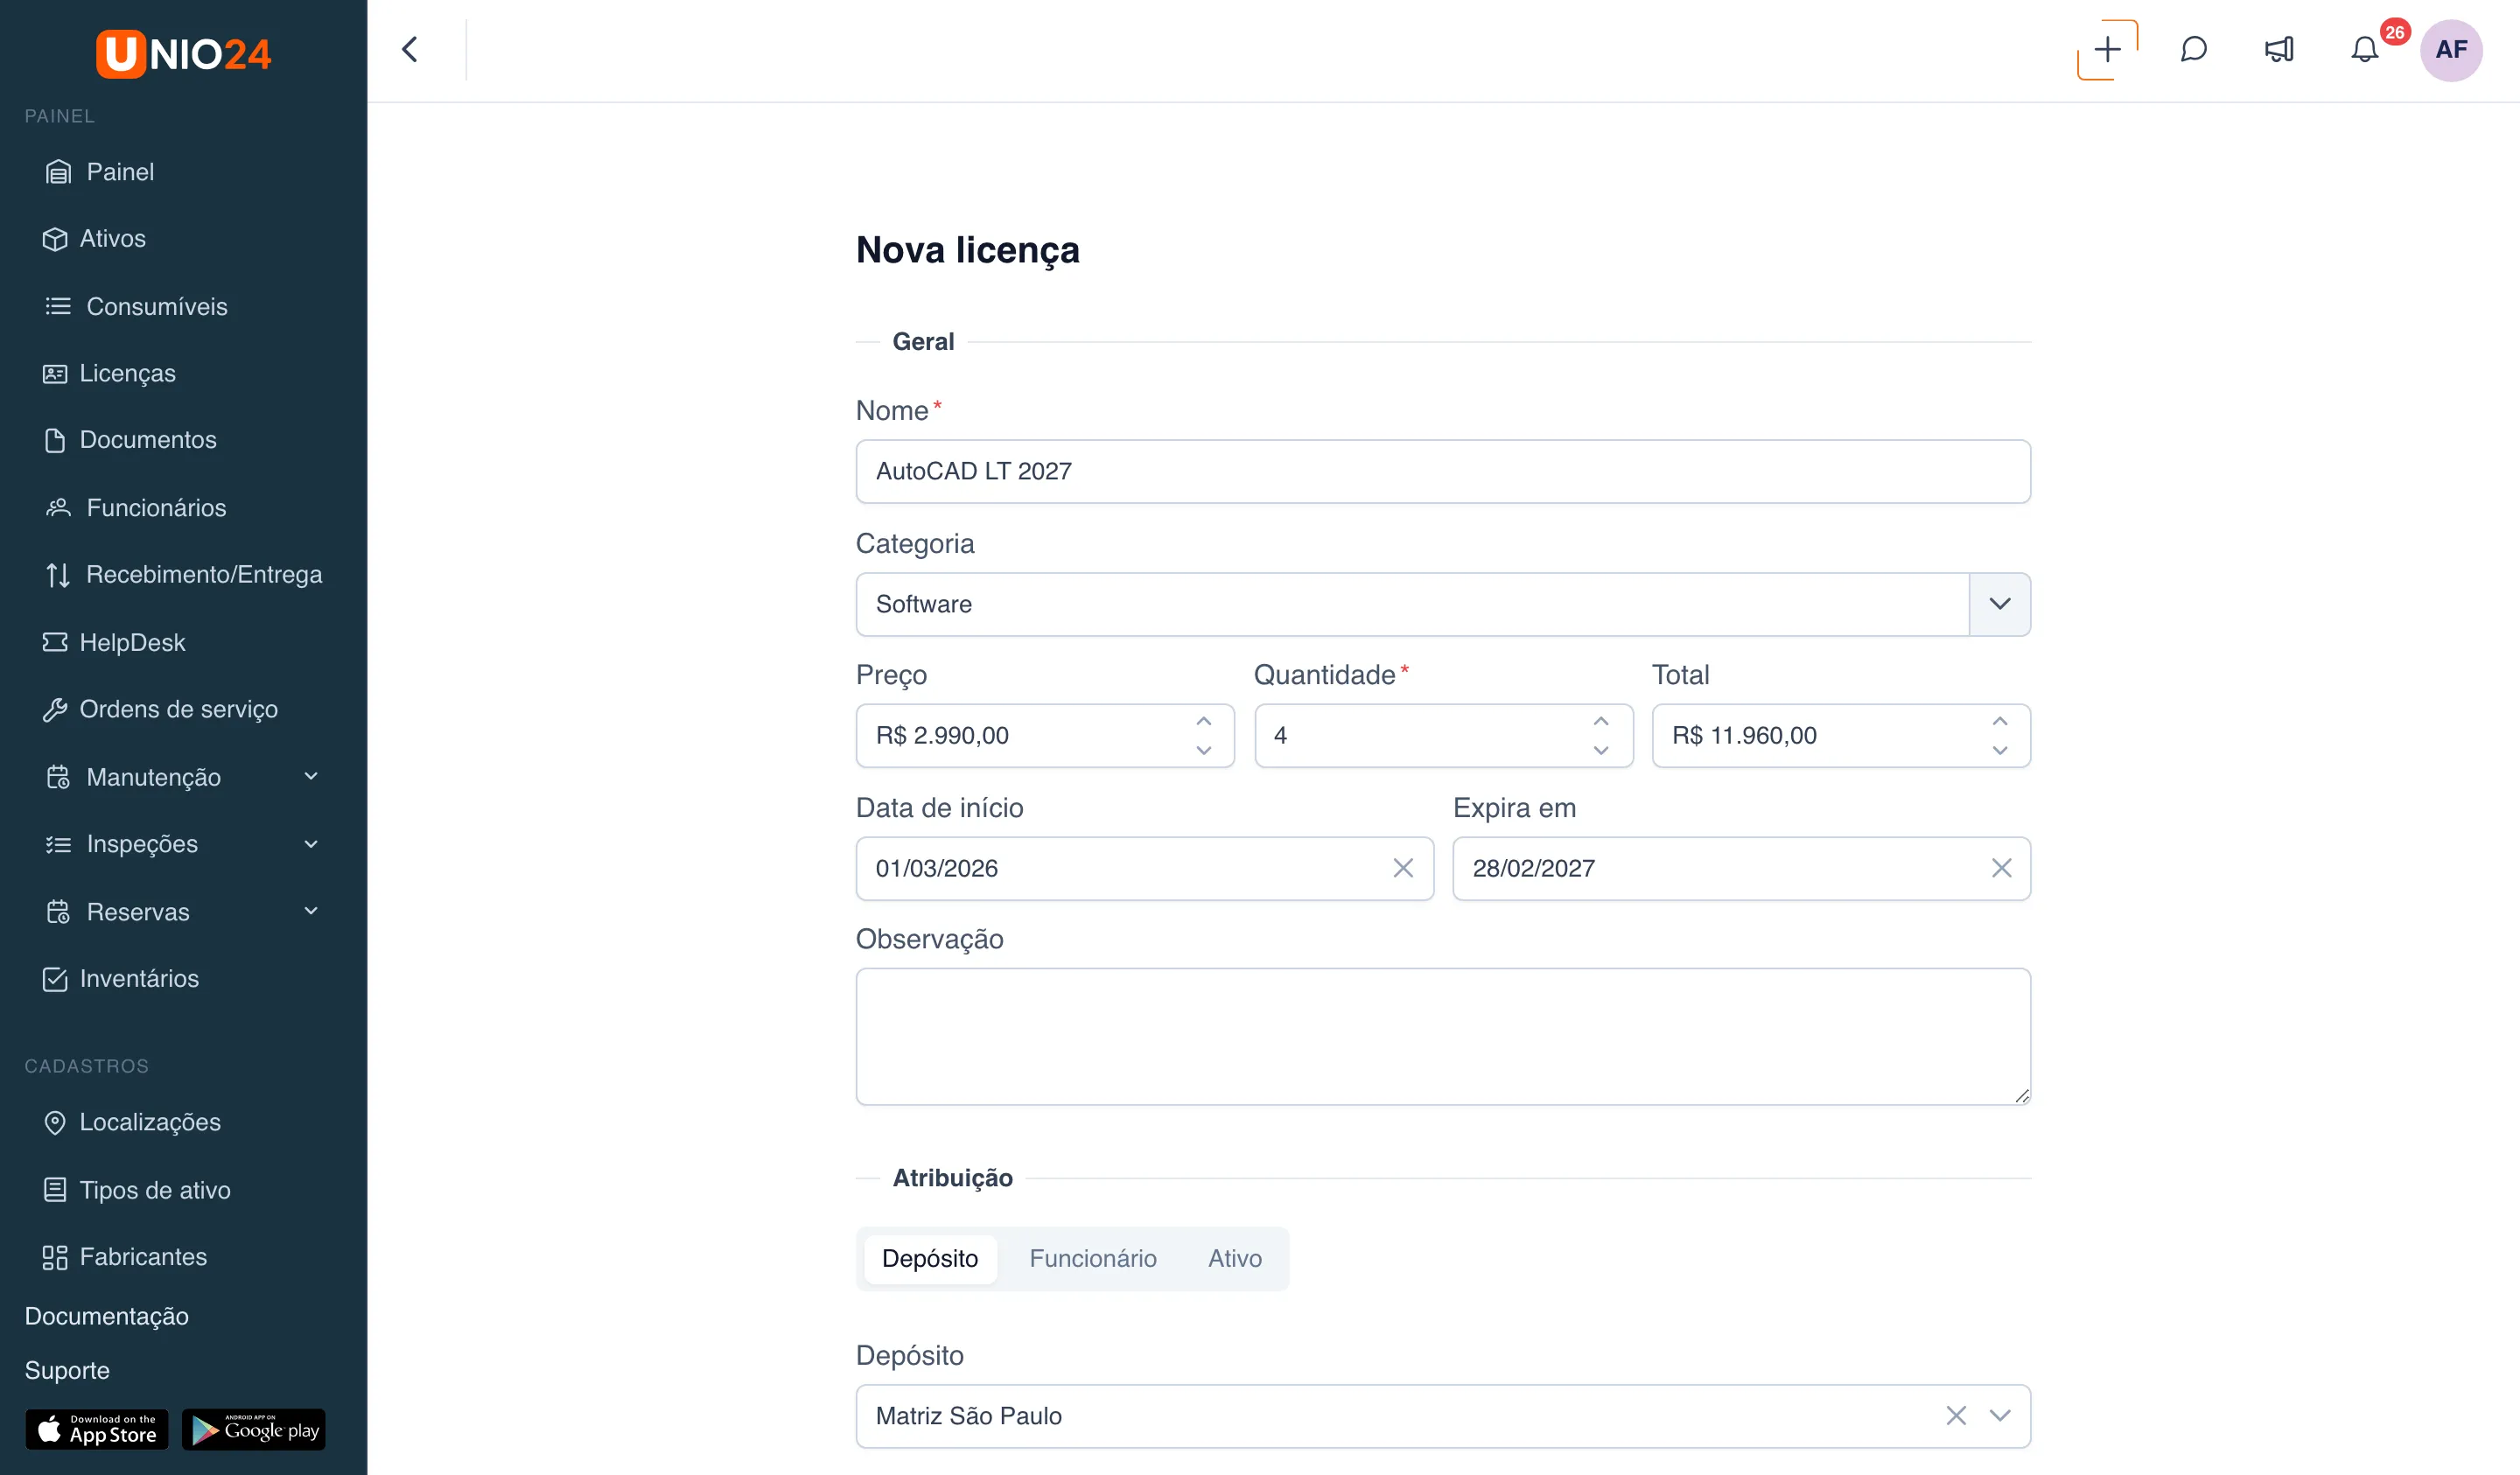Image resolution: width=2520 pixels, height=1475 pixels.
Task: Open the notifications bell
Action: (x=2364, y=49)
